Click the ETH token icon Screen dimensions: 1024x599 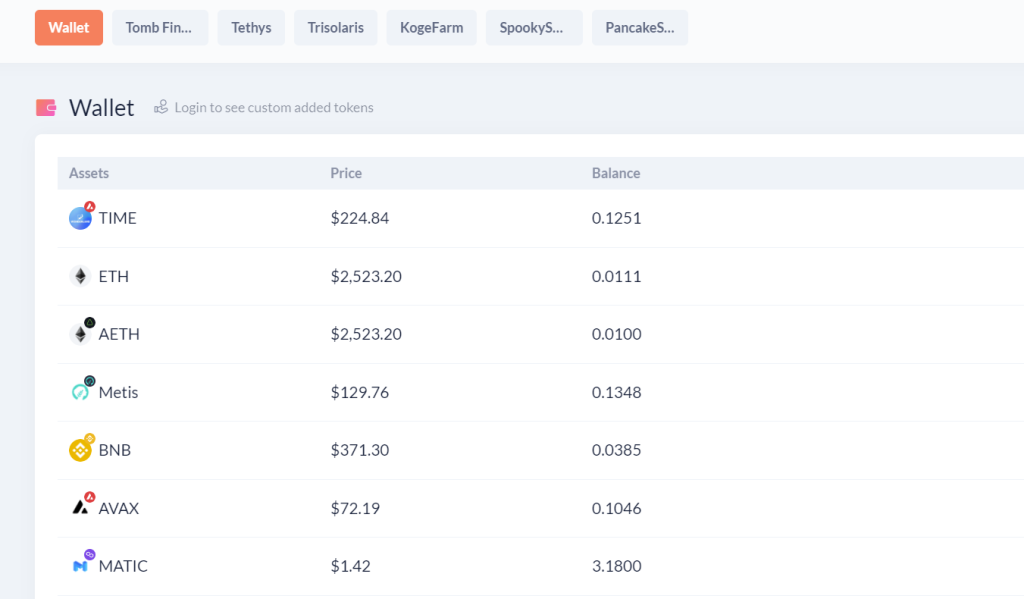80,276
